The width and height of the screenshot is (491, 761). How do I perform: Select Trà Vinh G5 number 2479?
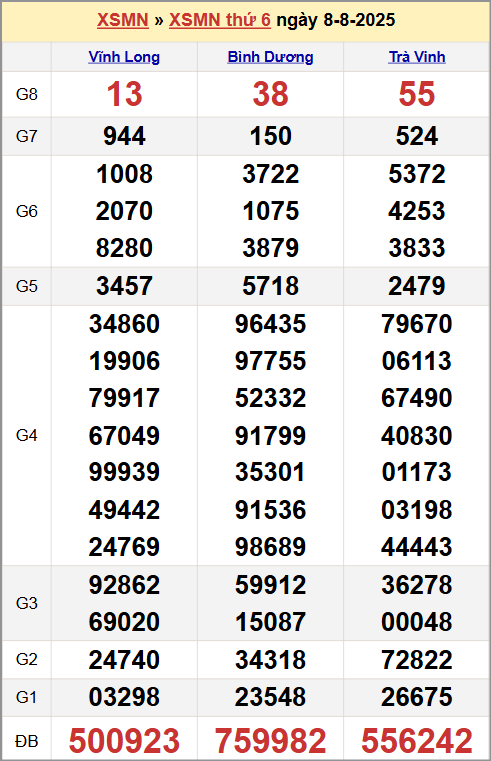[x=417, y=285]
